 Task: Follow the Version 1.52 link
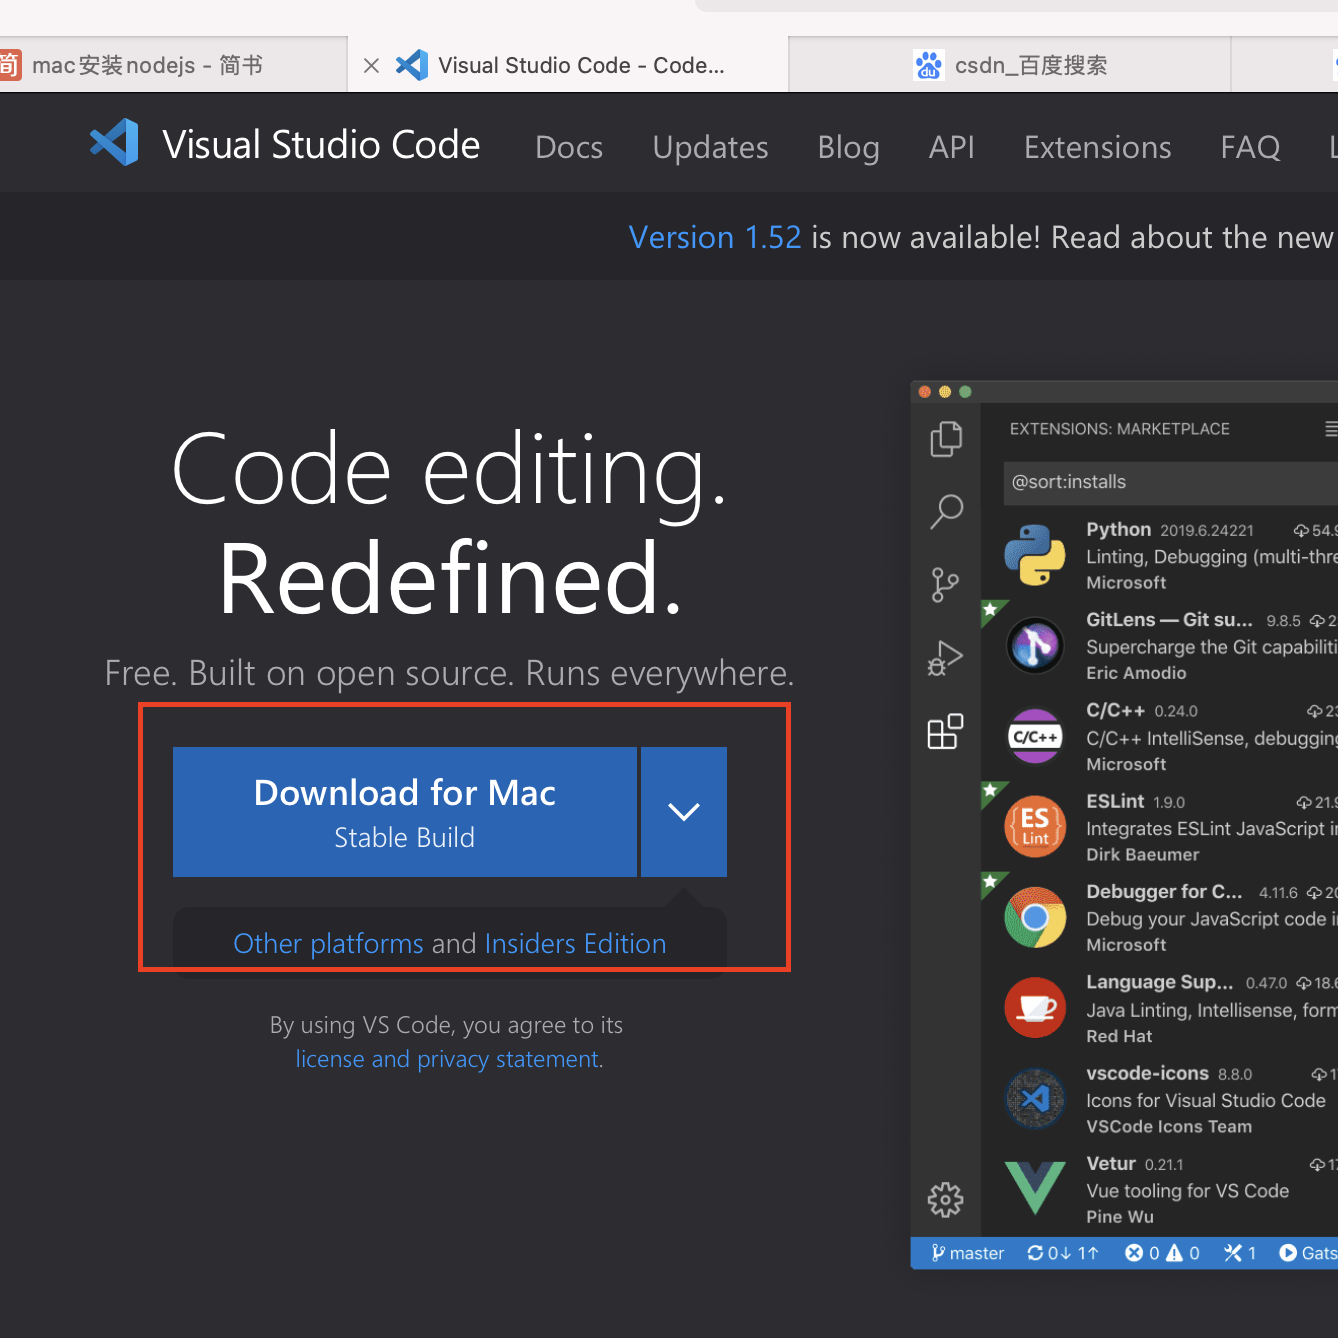pyautogui.click(x=715, y=237)
